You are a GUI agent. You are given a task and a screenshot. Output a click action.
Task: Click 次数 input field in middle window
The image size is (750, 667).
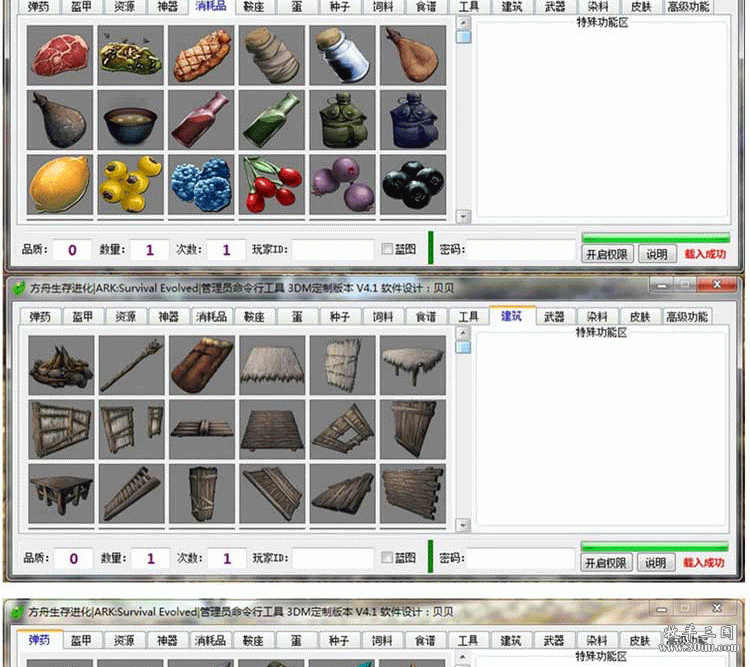pyautogui.click(x=227, y=558)
